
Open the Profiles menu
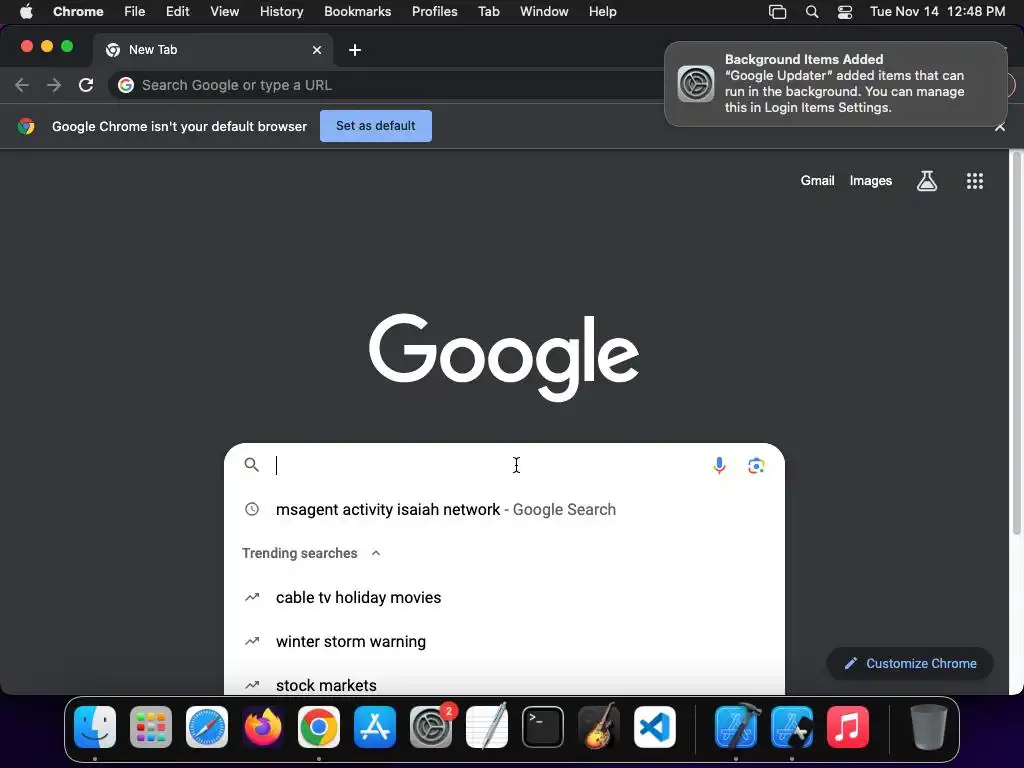click(x=434, y=12)
